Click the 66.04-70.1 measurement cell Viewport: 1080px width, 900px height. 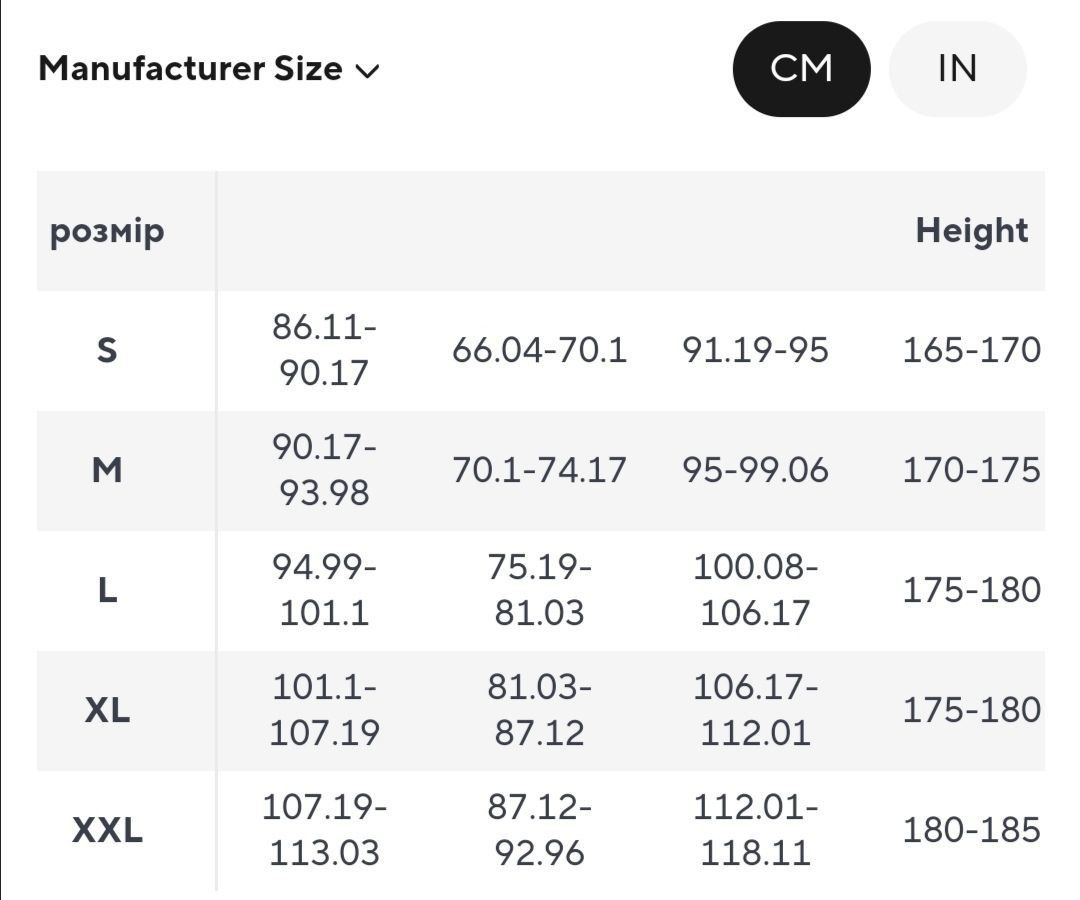click(539, 350)
